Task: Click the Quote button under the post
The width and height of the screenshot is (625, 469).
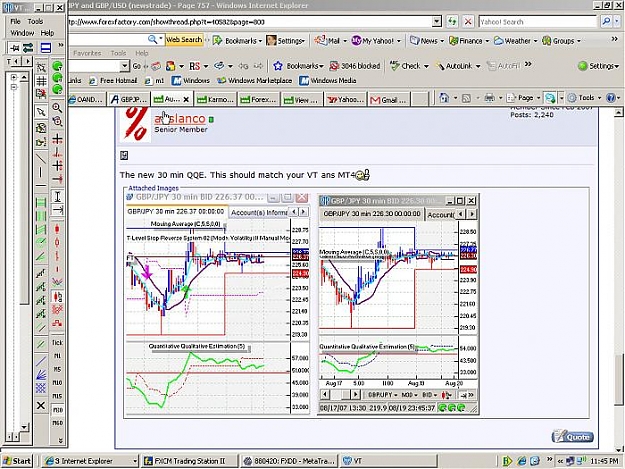Action: pyautogui.click(x=573, y=437)
